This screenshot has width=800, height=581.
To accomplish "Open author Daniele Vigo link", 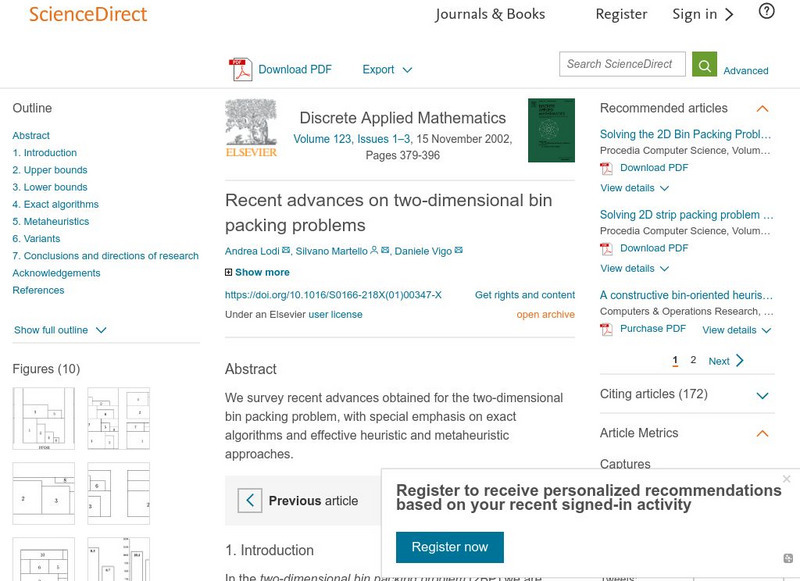I will tap(423, 251).
